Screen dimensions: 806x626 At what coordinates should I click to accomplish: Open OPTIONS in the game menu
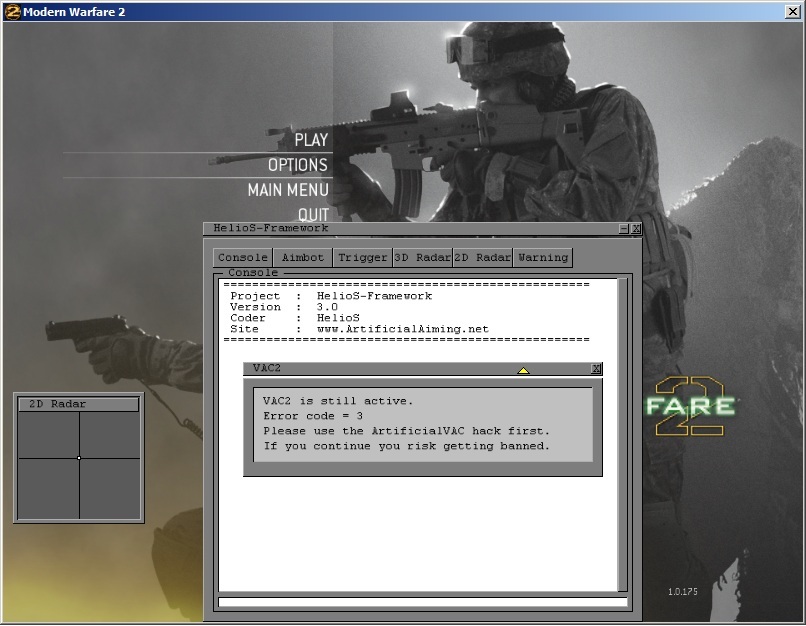click(298, 165)
